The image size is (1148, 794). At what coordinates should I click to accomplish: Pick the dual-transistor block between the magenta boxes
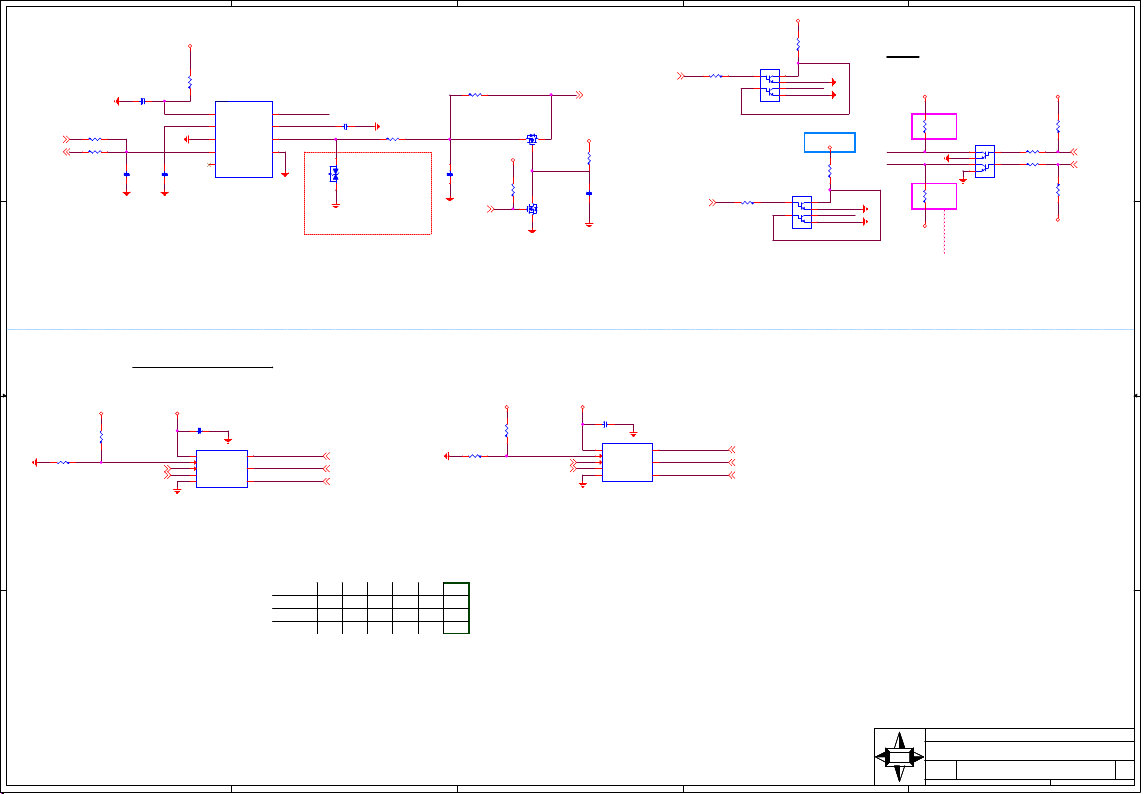tap(985, 161)
